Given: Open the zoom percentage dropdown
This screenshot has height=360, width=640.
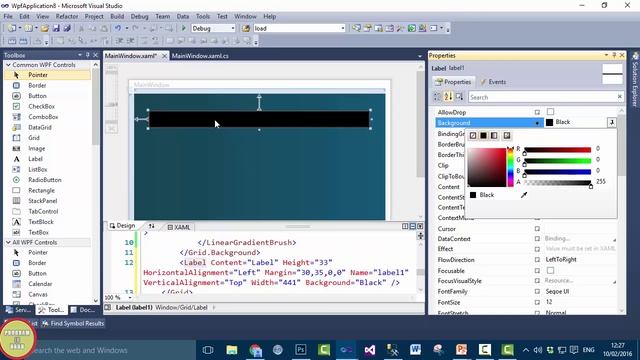Looking at the screenshot, I should [x=130, y=298].
